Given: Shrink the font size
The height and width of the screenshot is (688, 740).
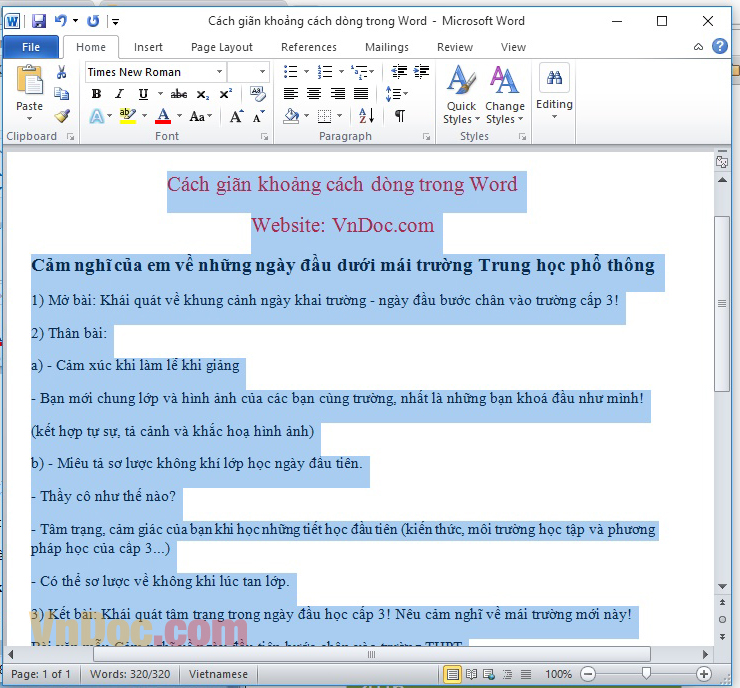Looking at the screenshot, I should tap(259, 116).
